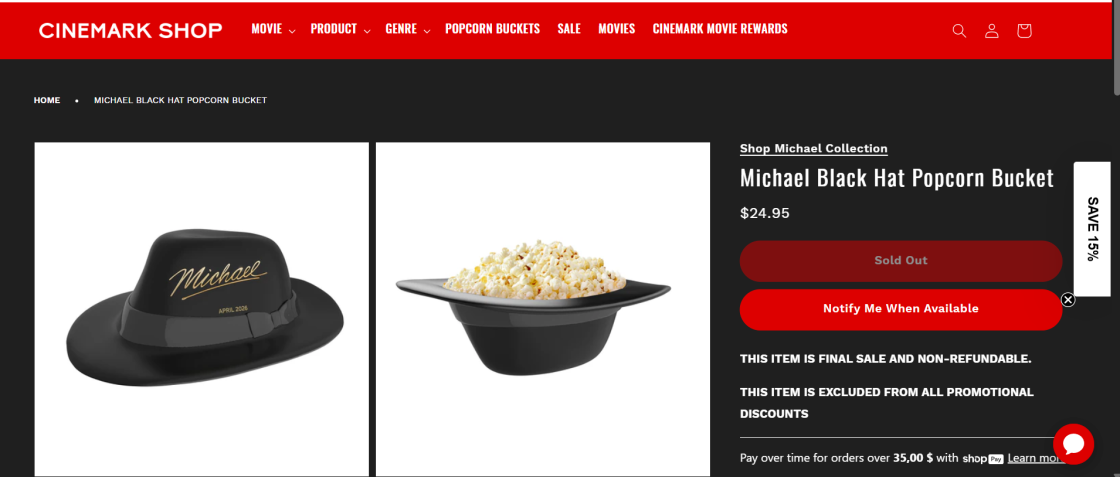The width and height of the screenshot is (1120, 477).
Task: Expand the Movie dropdown menu
Action: click(273, 29)
